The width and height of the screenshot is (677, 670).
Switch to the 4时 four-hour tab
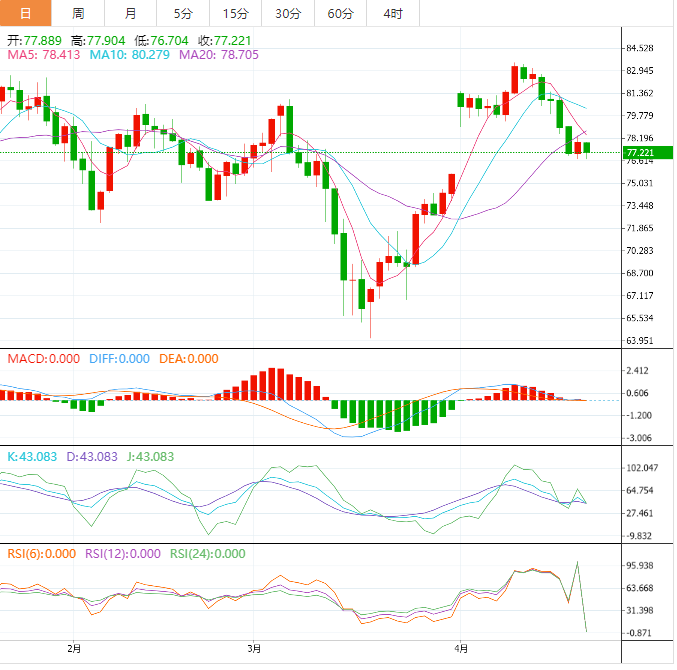[x=392, y=13]
